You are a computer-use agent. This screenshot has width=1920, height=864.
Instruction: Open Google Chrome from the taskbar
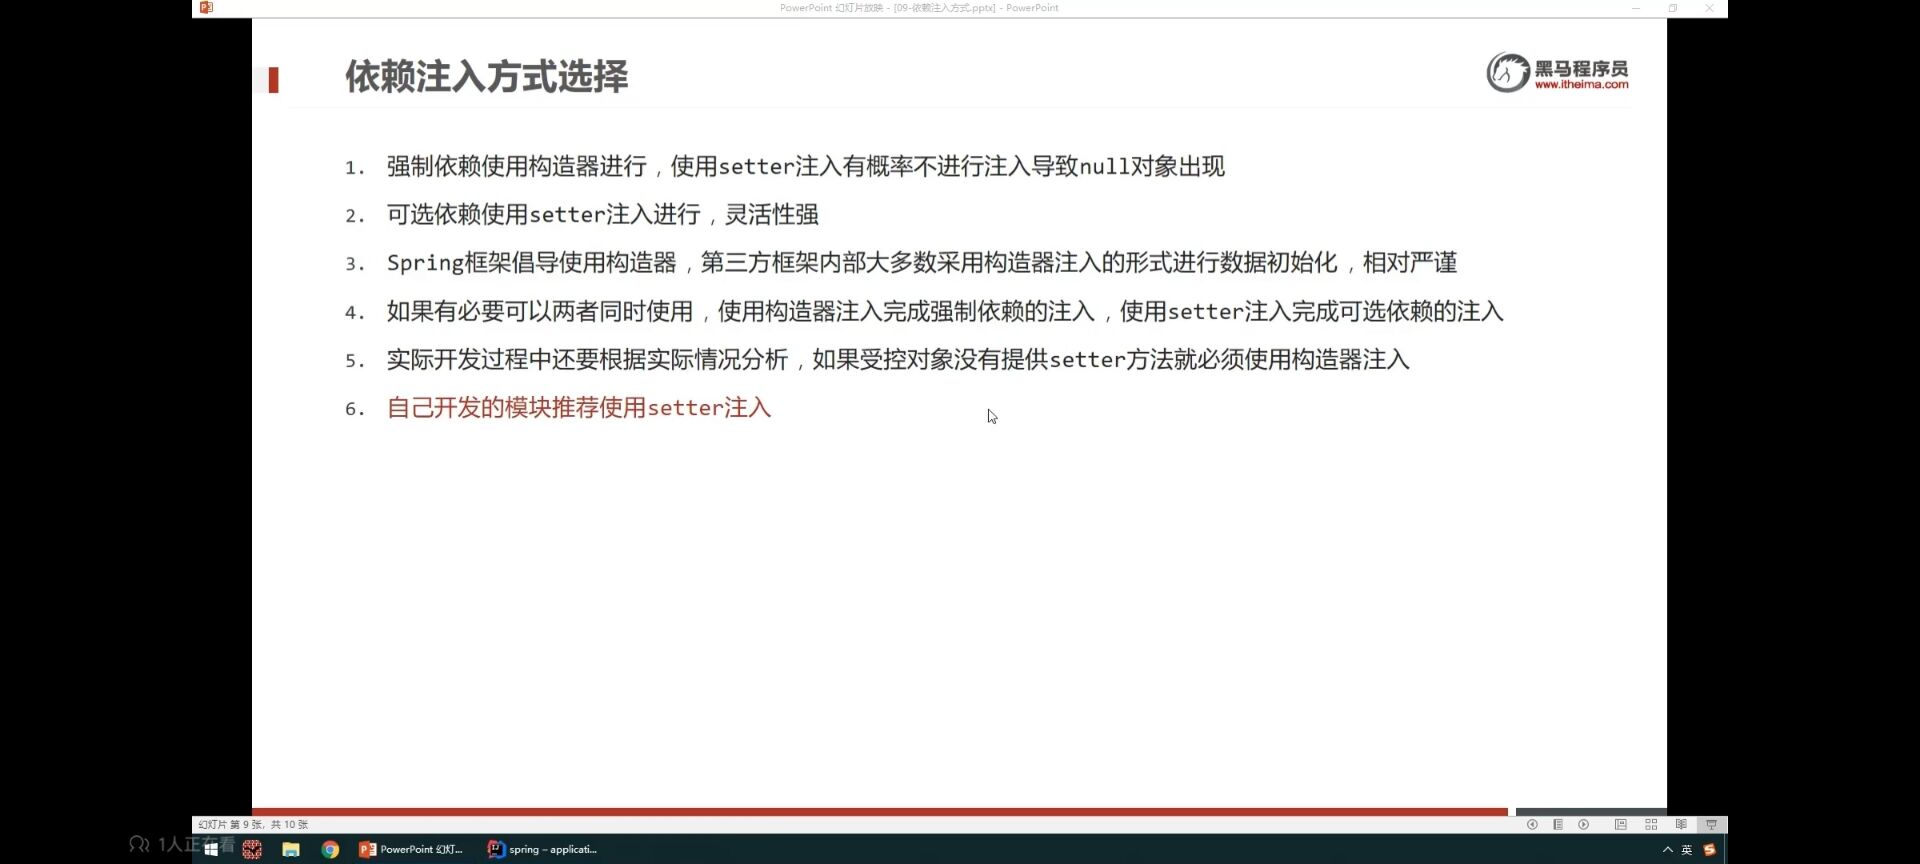[330, 849]
